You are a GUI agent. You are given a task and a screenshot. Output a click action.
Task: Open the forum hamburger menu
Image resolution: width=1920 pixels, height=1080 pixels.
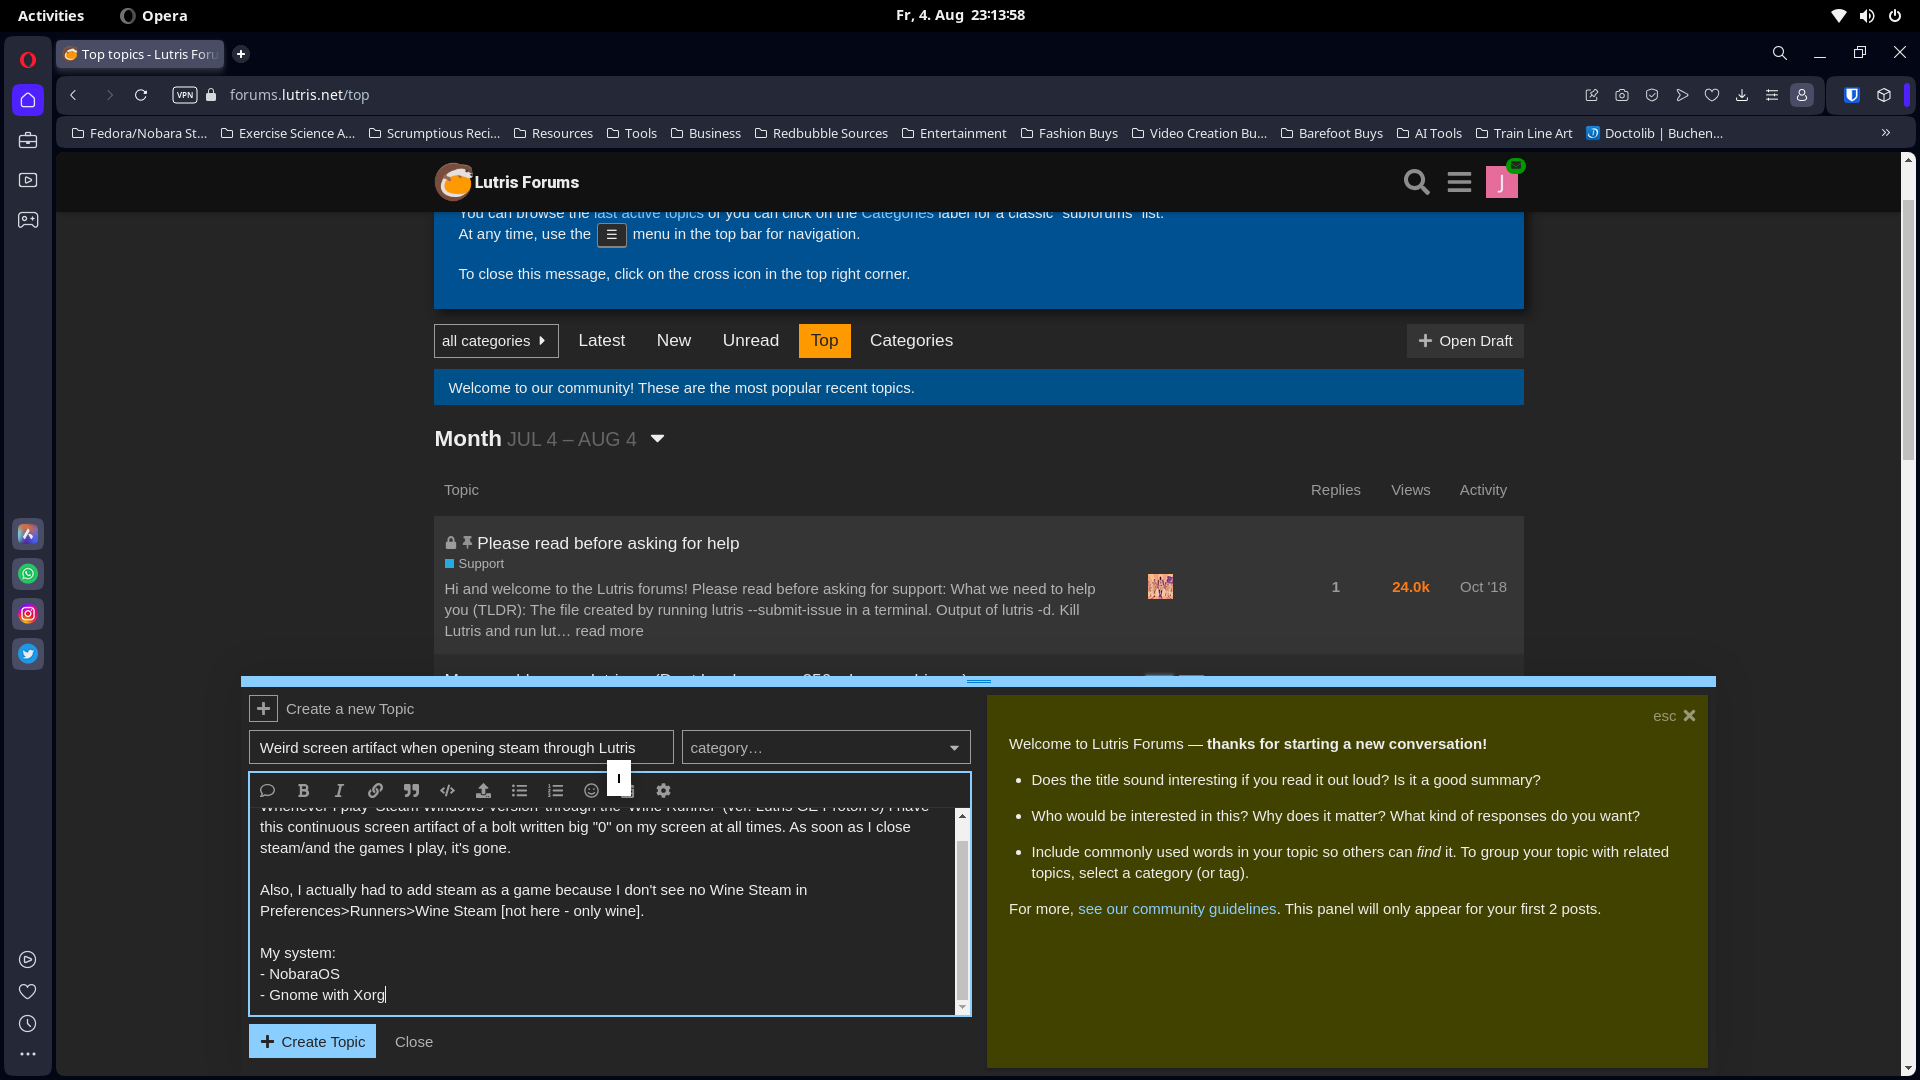[1459, 182]
